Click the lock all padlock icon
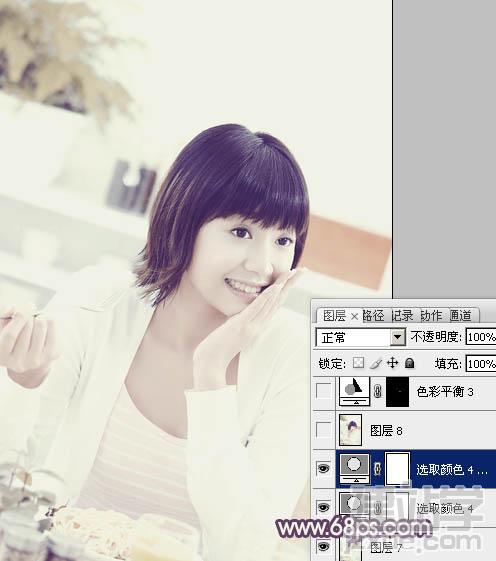Viewport: 496px width, 561px height. [x=409, y=363]
